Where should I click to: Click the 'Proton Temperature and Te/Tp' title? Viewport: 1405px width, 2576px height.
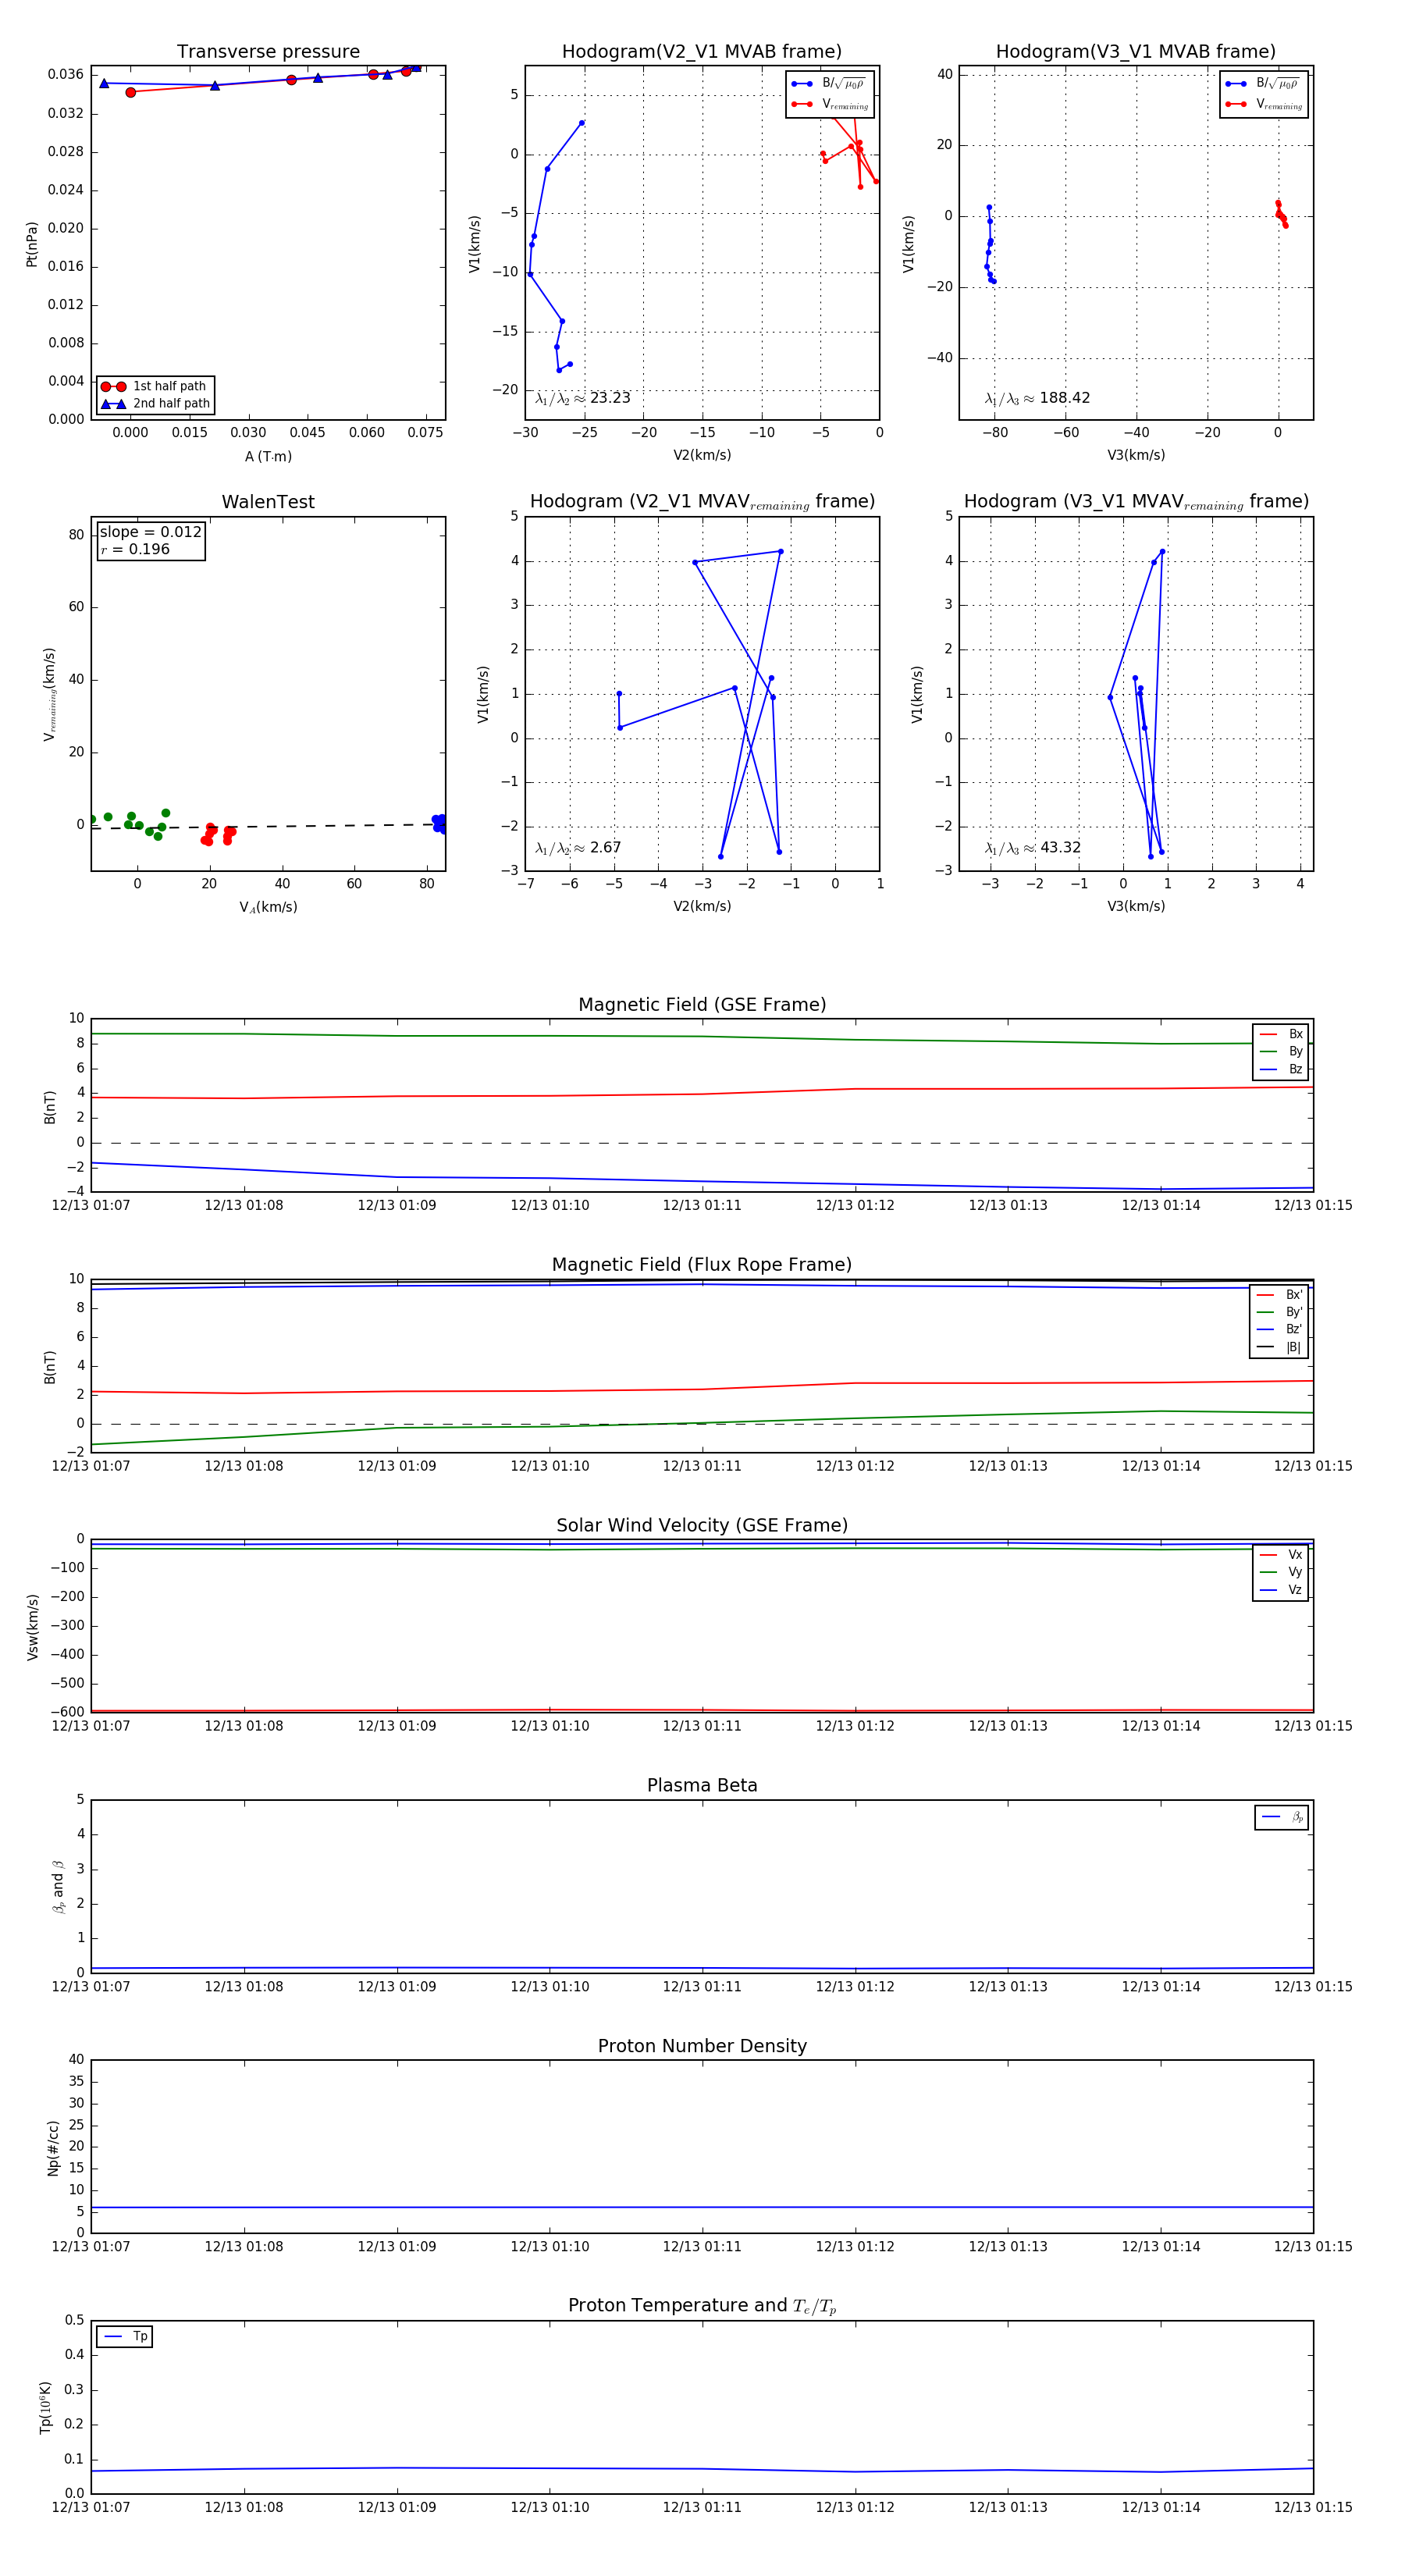[702, 2306]
